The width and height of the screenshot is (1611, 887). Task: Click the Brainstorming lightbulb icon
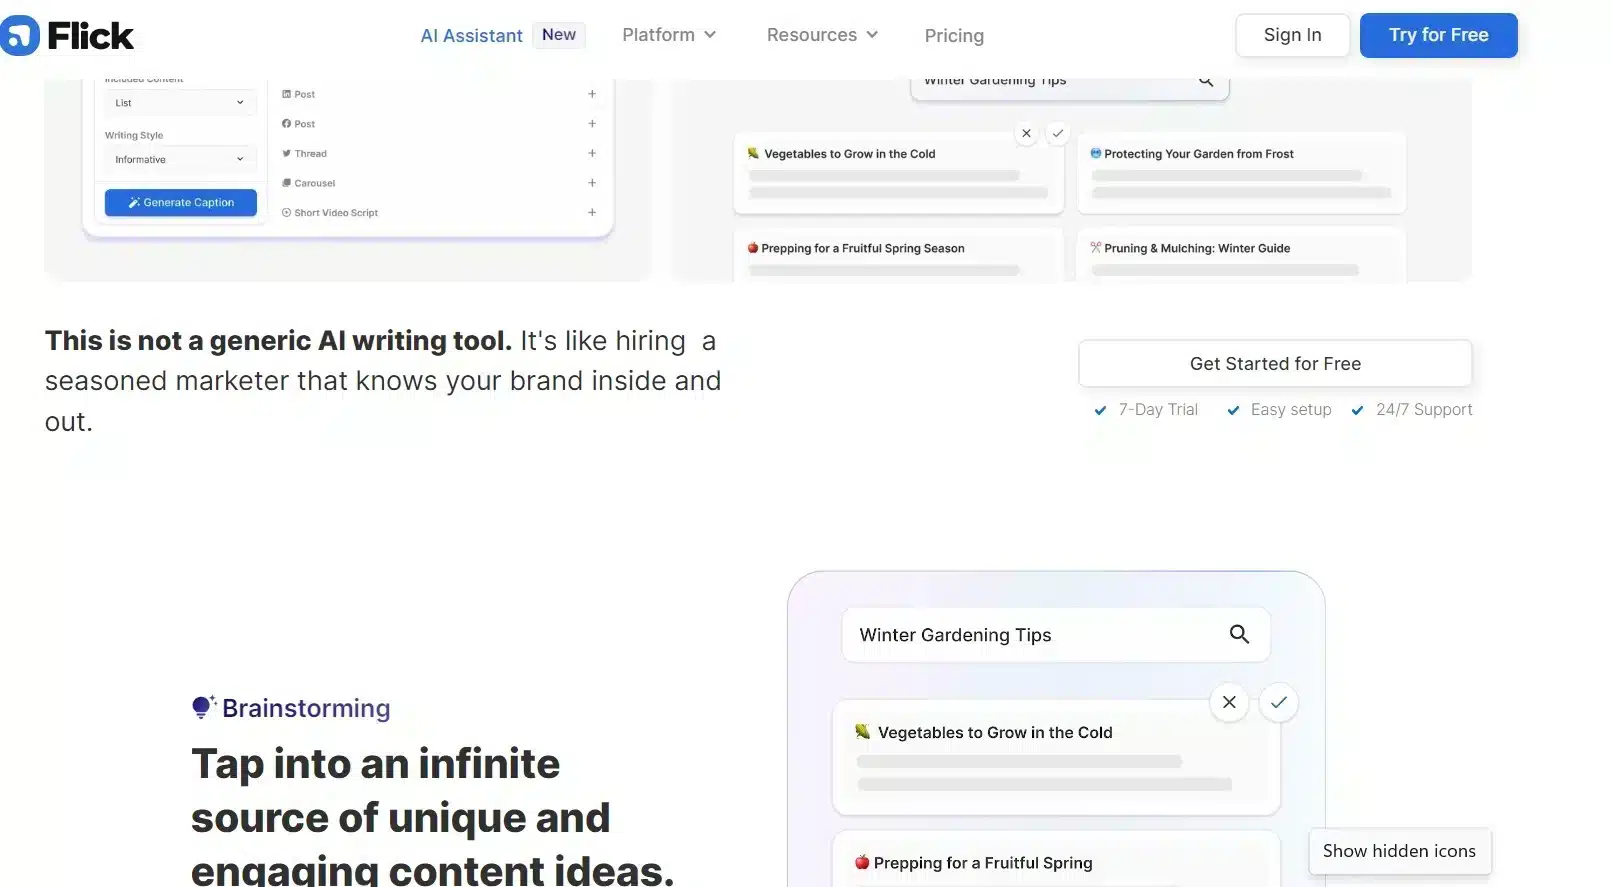point(203,707)
